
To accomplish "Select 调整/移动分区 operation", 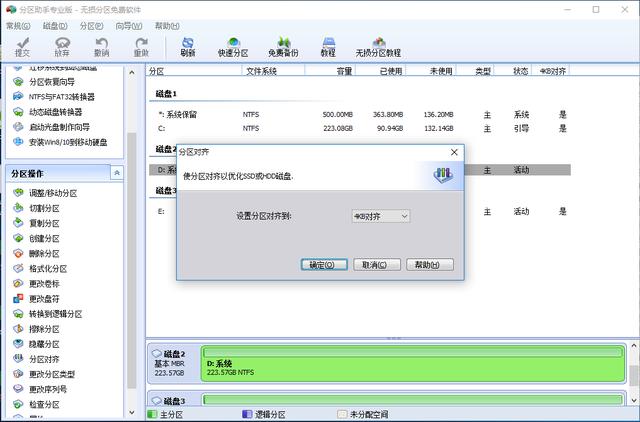I will point(45,193).
